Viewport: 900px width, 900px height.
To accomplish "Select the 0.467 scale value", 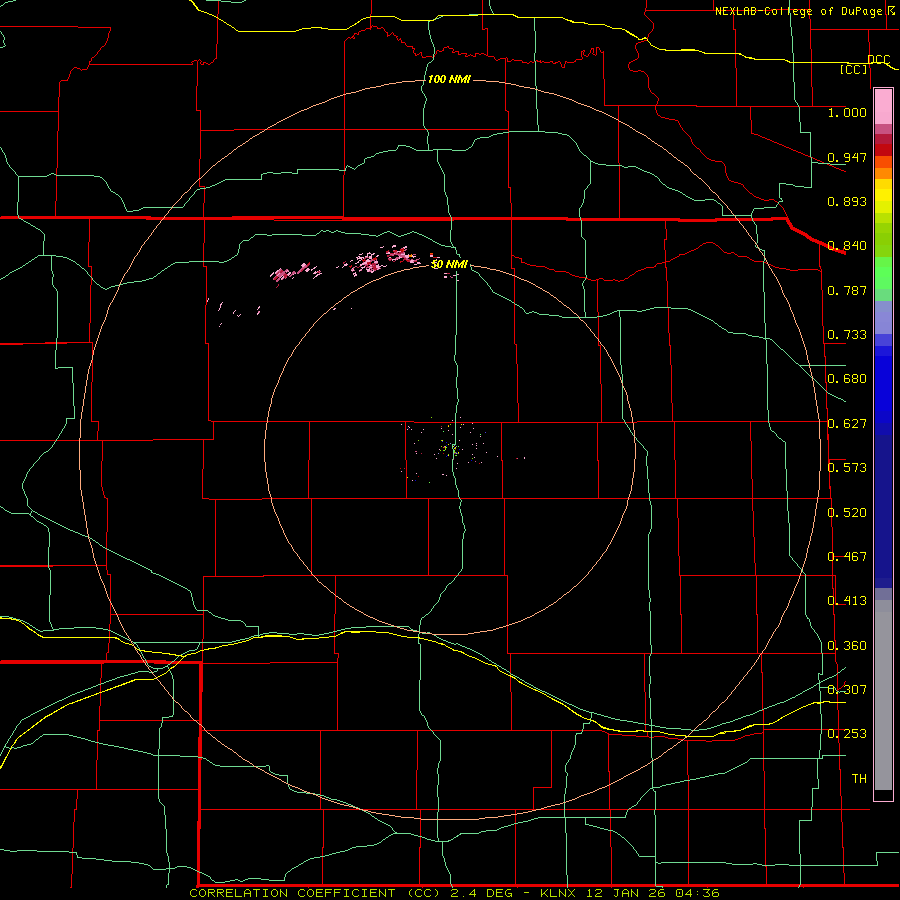I will 847,557.
